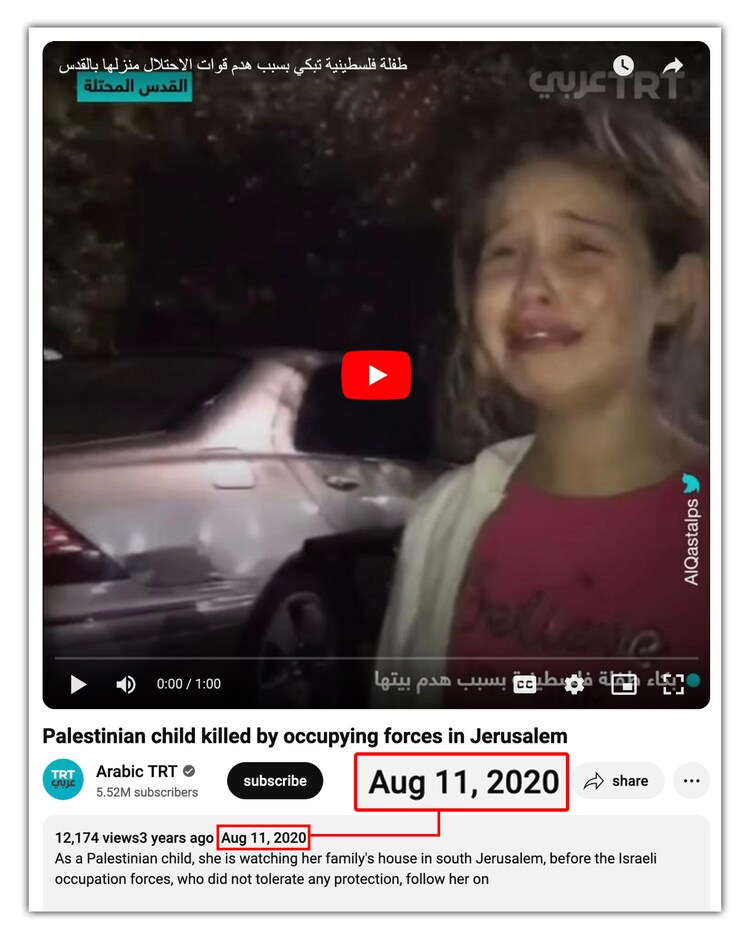The width and height of the screenshot is (750, 939).
Task: Enter fullscreen using the corner brackets icon
Action: (673, 684)
